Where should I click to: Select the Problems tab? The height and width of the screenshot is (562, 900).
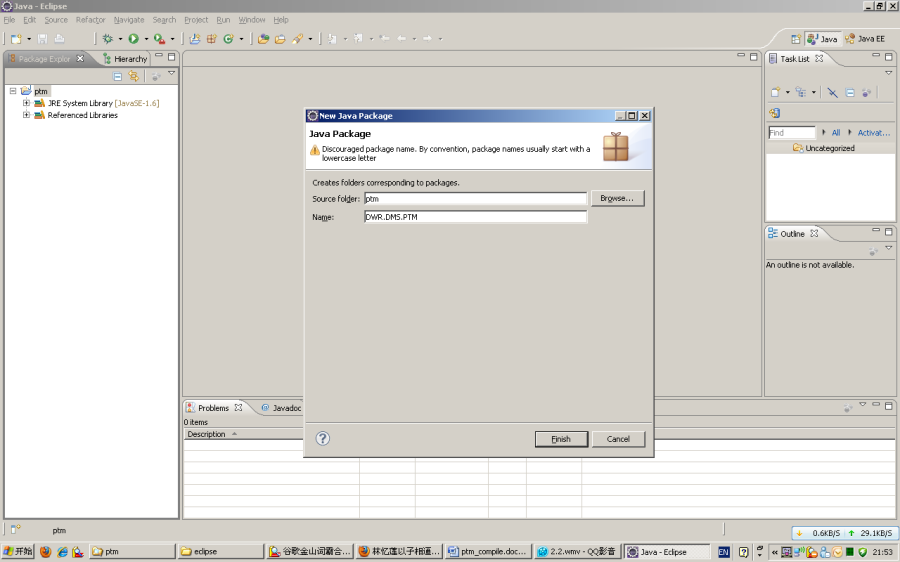[x=214, y=408]
